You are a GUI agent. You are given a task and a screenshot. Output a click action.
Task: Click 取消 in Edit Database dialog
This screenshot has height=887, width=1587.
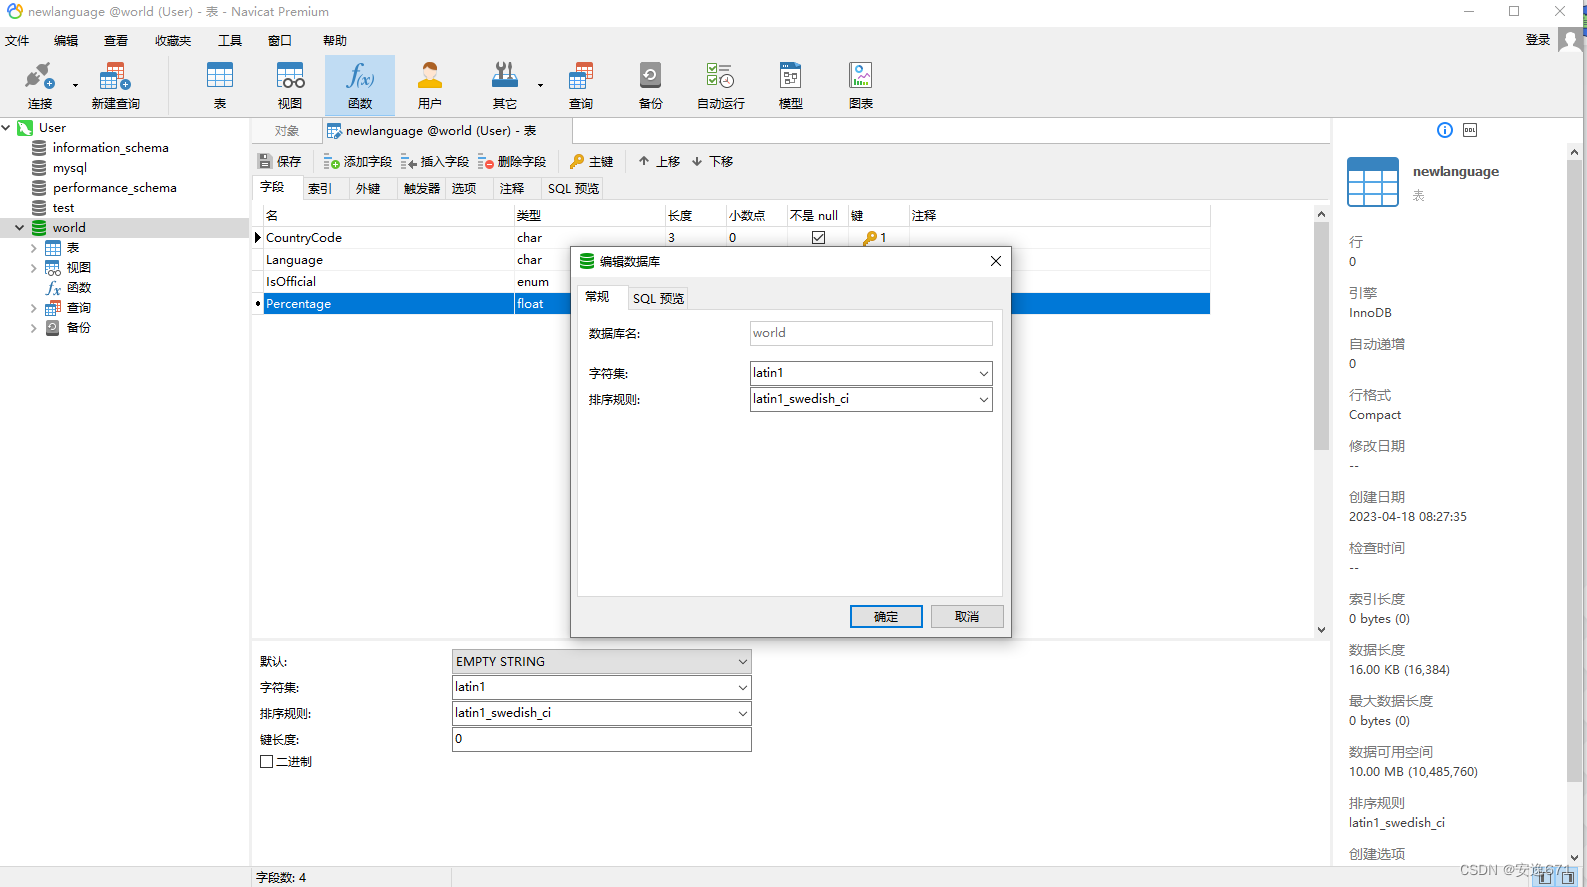(x=967, y=617)
